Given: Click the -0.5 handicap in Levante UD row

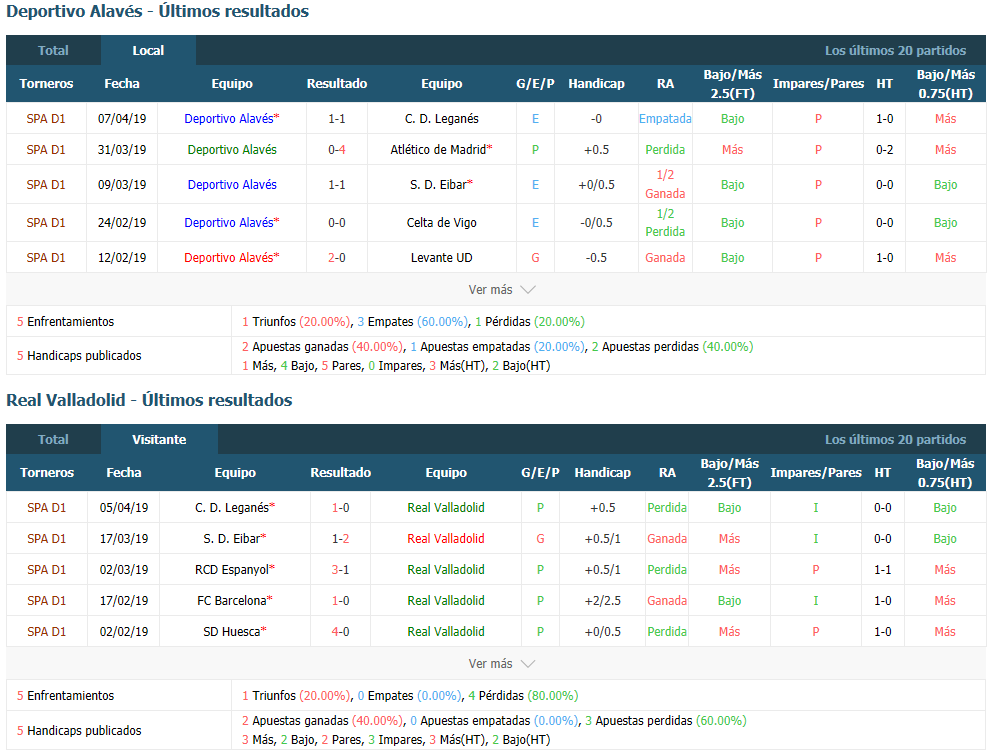Looking at the screenshot, I should coord(596,258).
